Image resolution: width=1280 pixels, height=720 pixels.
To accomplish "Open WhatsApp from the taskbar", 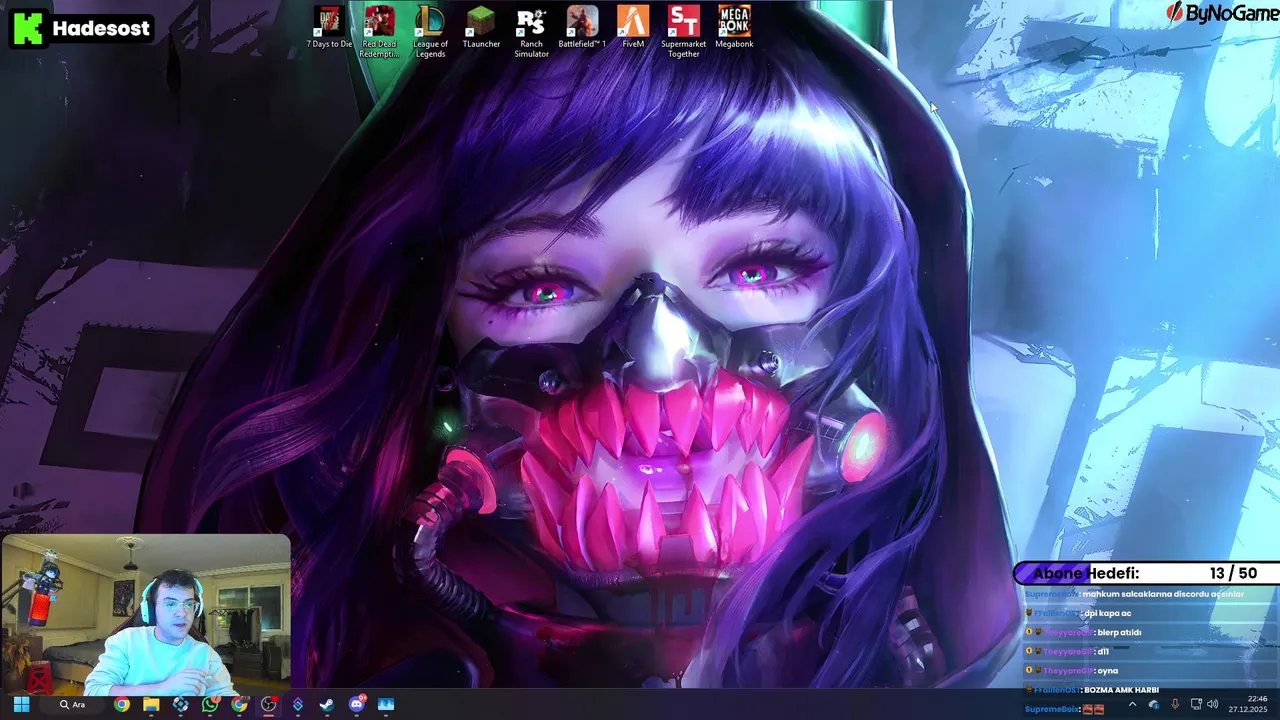I will (210, 704).
